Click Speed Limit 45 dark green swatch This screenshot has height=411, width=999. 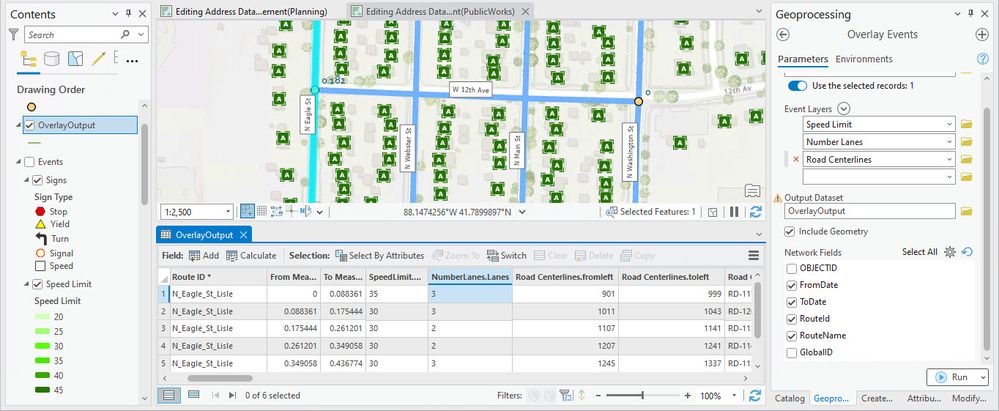tap(44, 390)
